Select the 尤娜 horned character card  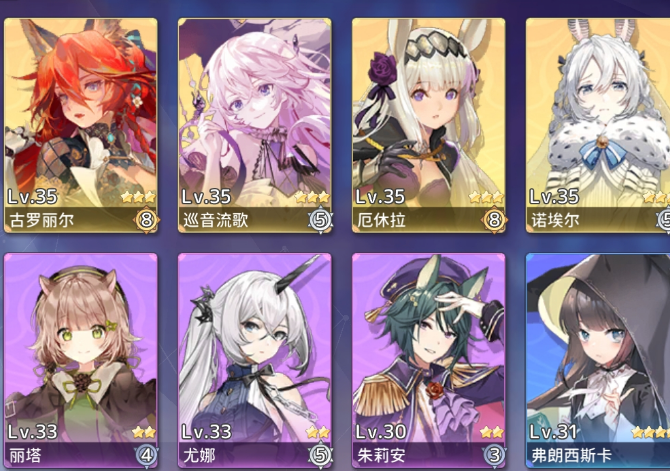pos(255,360)
